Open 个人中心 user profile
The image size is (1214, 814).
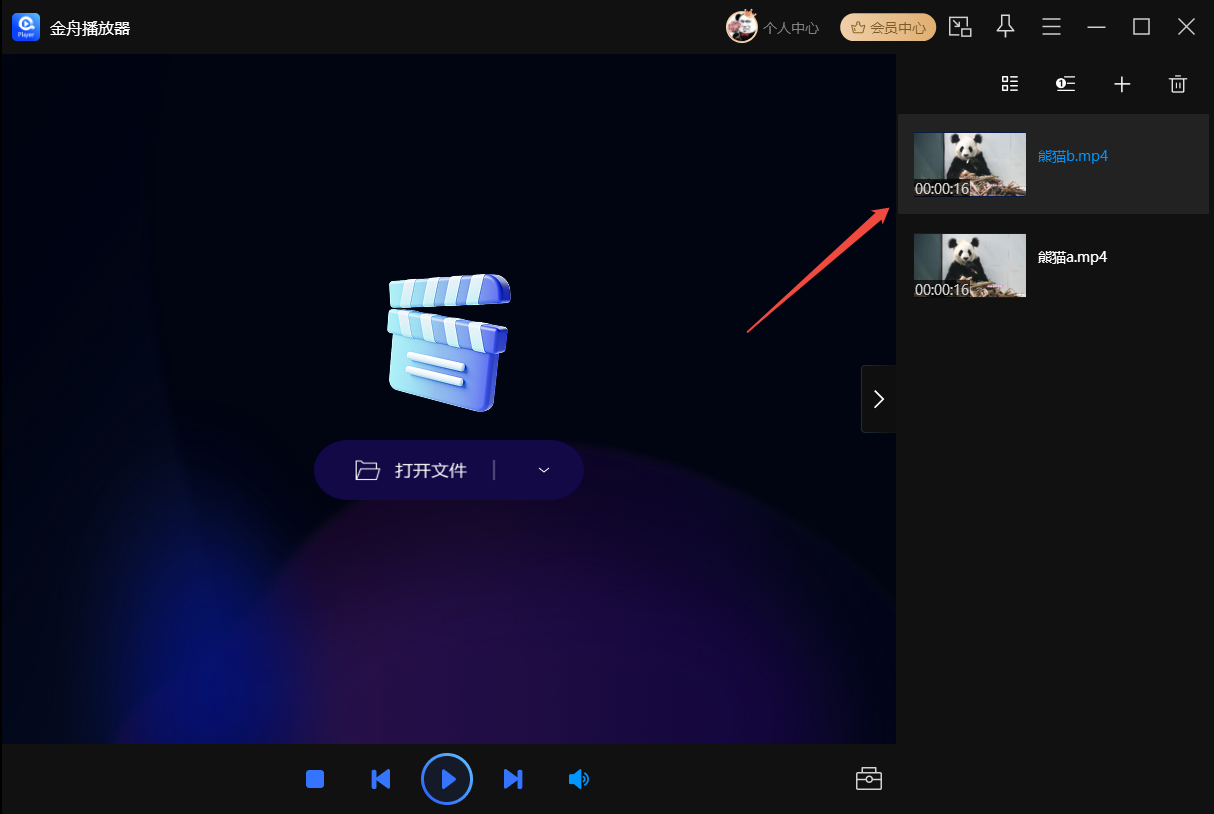point(773,28)
